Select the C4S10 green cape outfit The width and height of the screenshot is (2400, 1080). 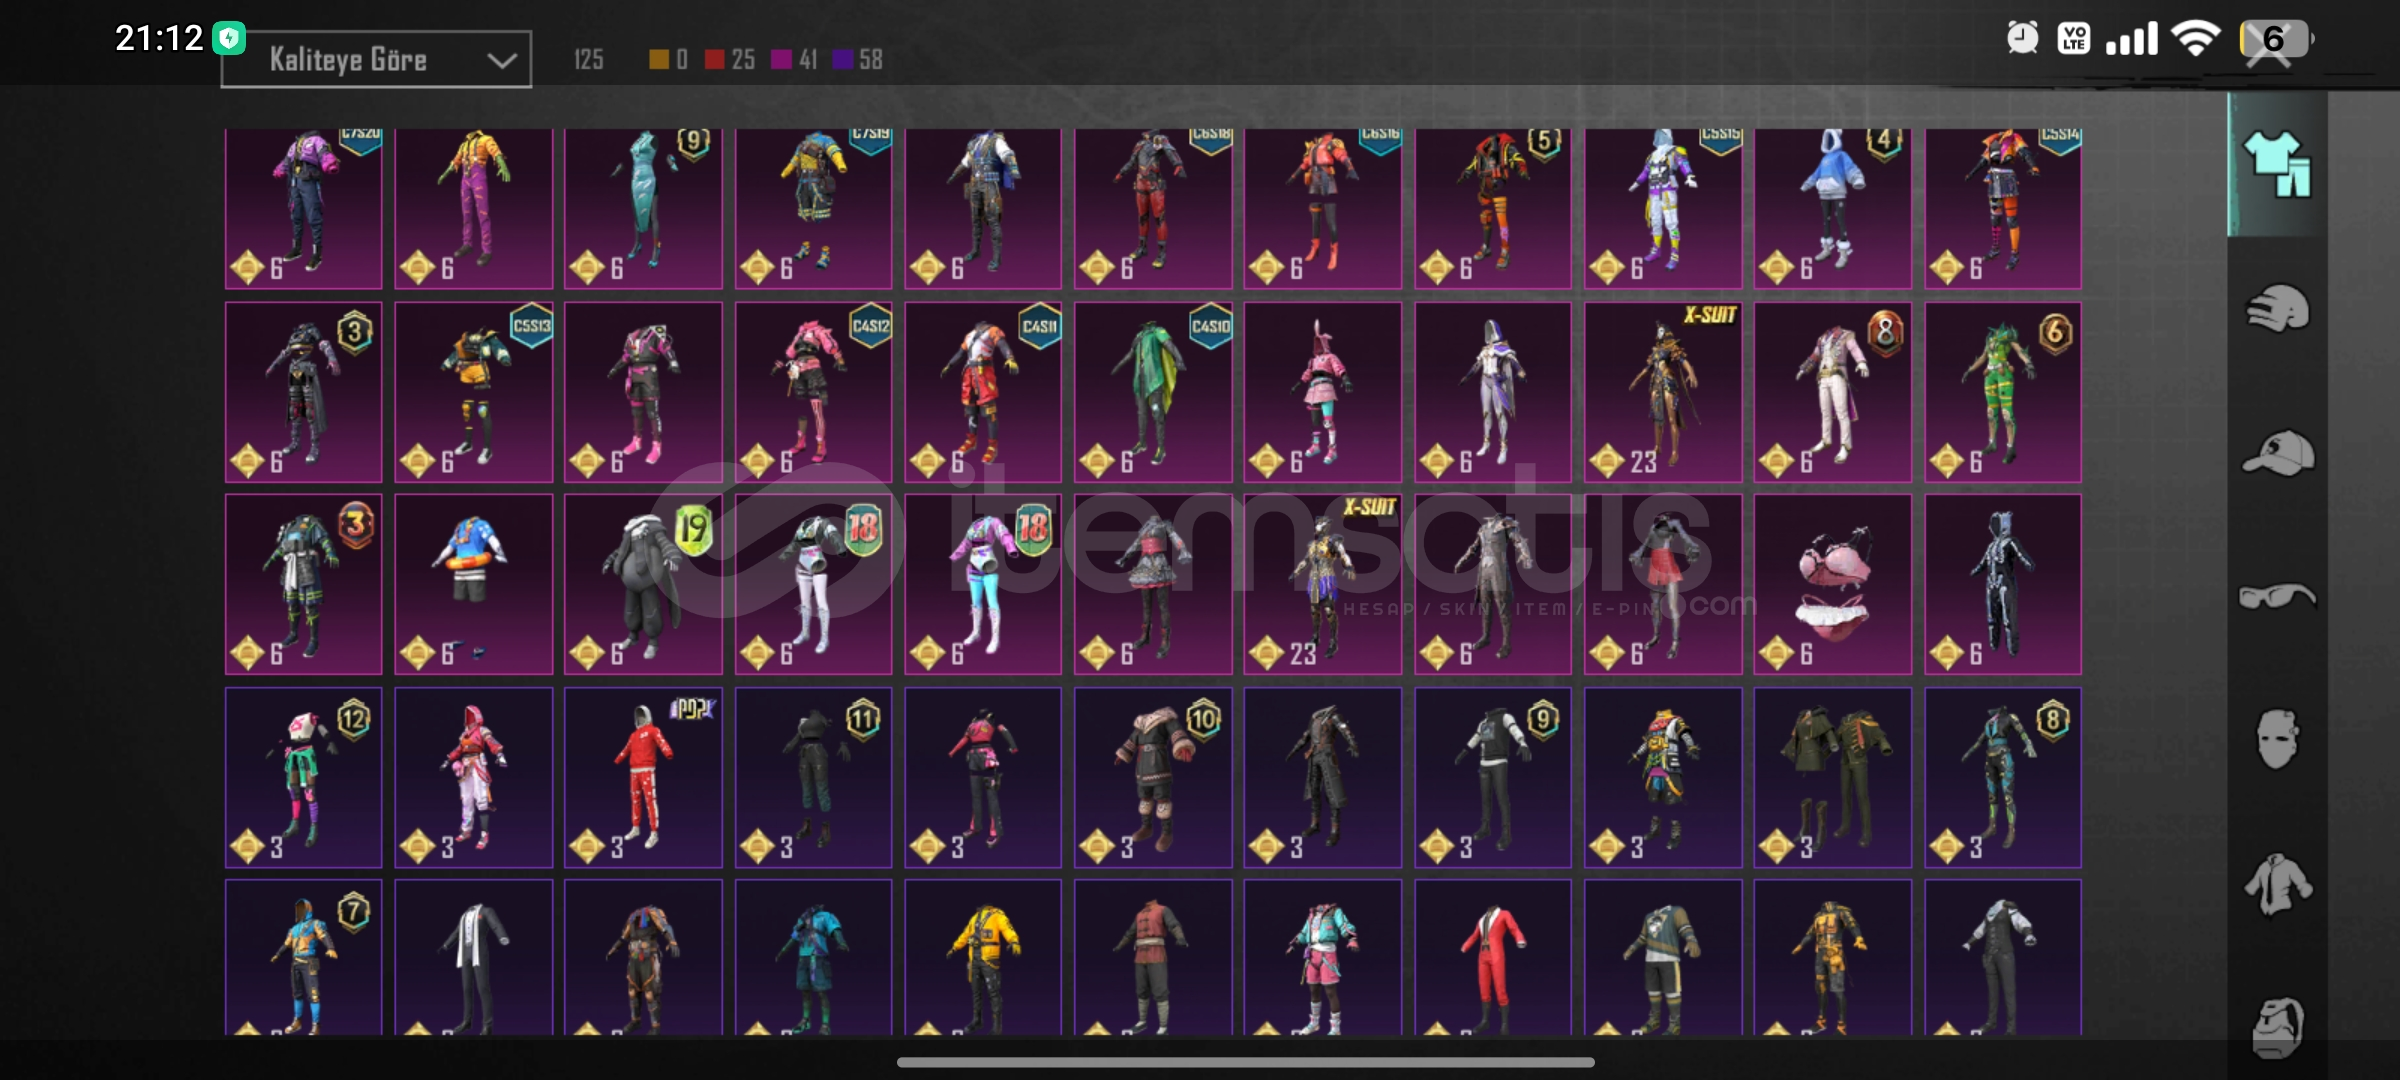(x=1153, y=392)
